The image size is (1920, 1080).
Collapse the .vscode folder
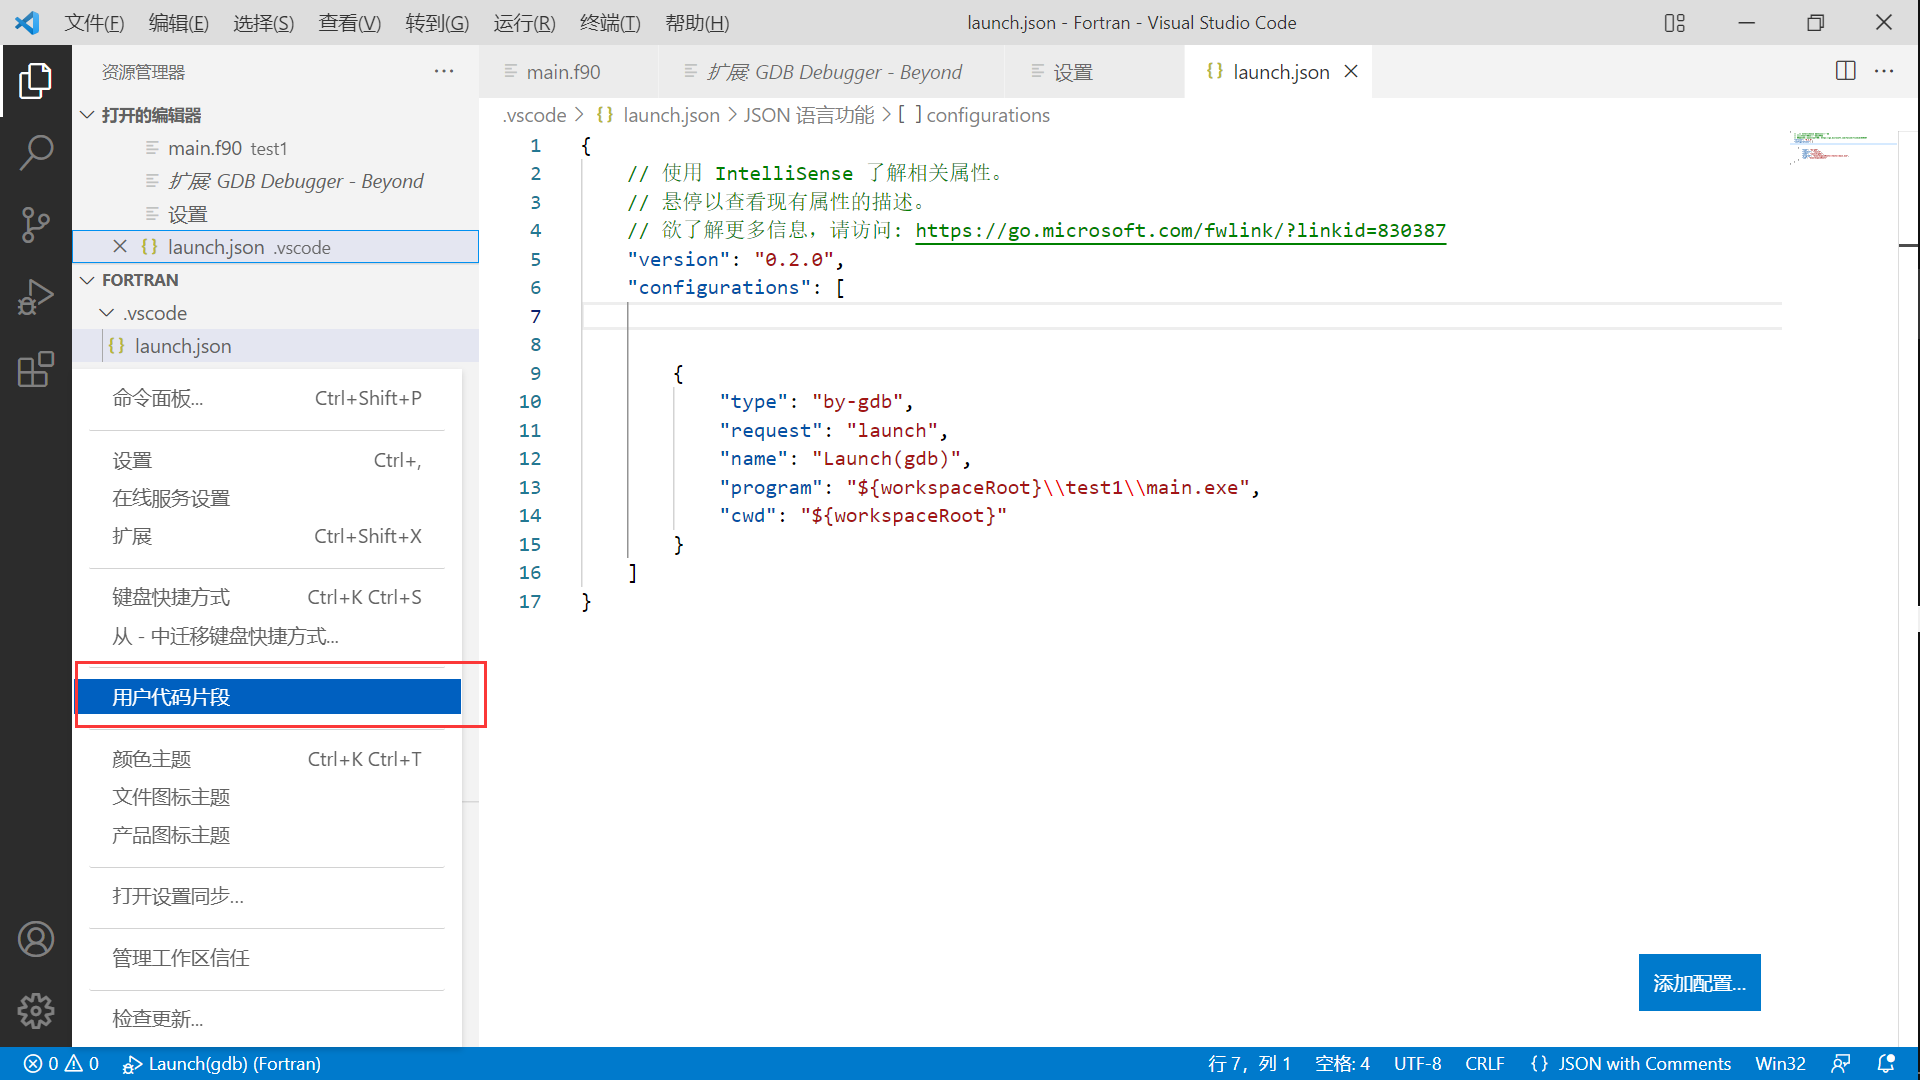click(x=107, y=313)
